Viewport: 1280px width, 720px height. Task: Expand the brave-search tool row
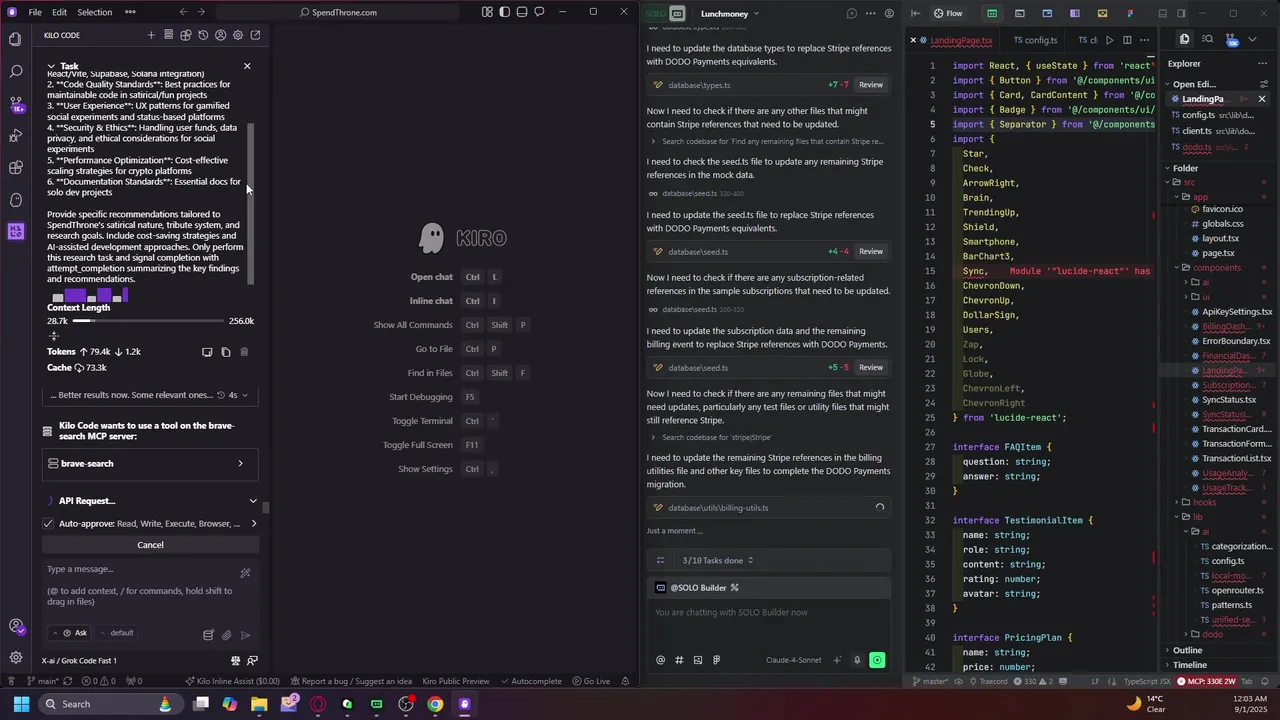pos(150,463)
